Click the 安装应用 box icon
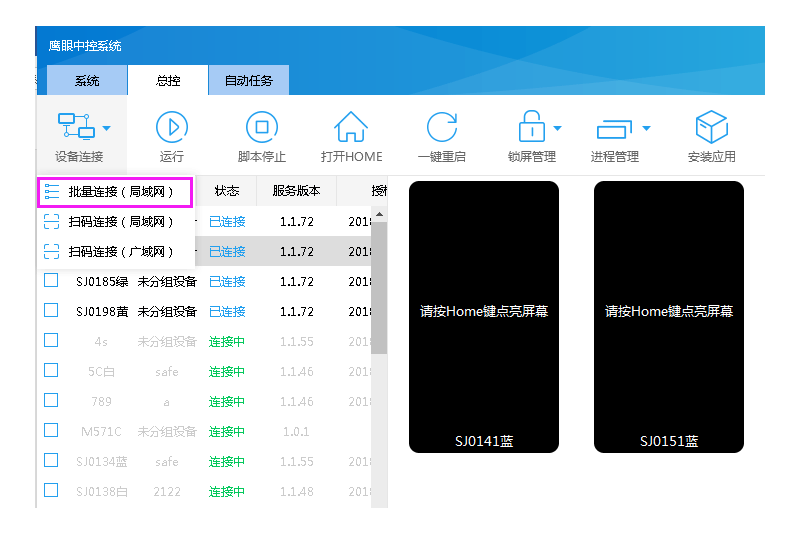 tap(711, 127)
